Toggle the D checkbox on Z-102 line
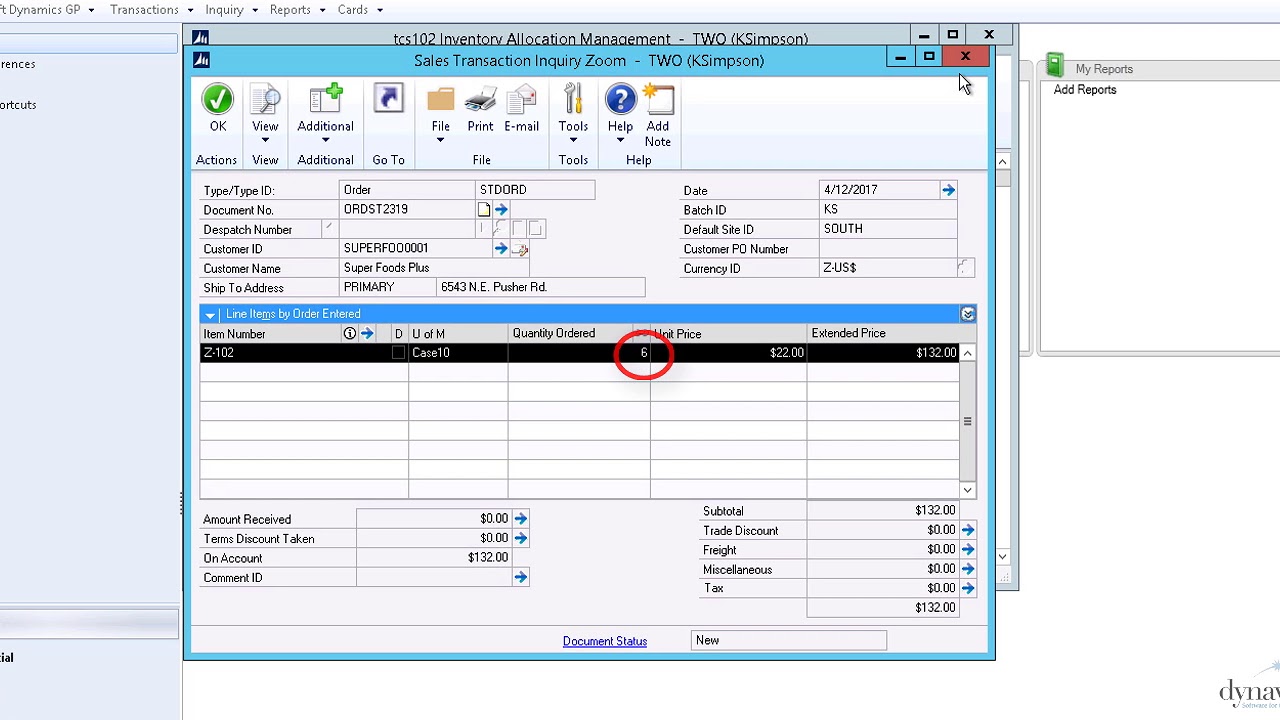This screenshot has width=1280, height=720. (x=399, y=353)
